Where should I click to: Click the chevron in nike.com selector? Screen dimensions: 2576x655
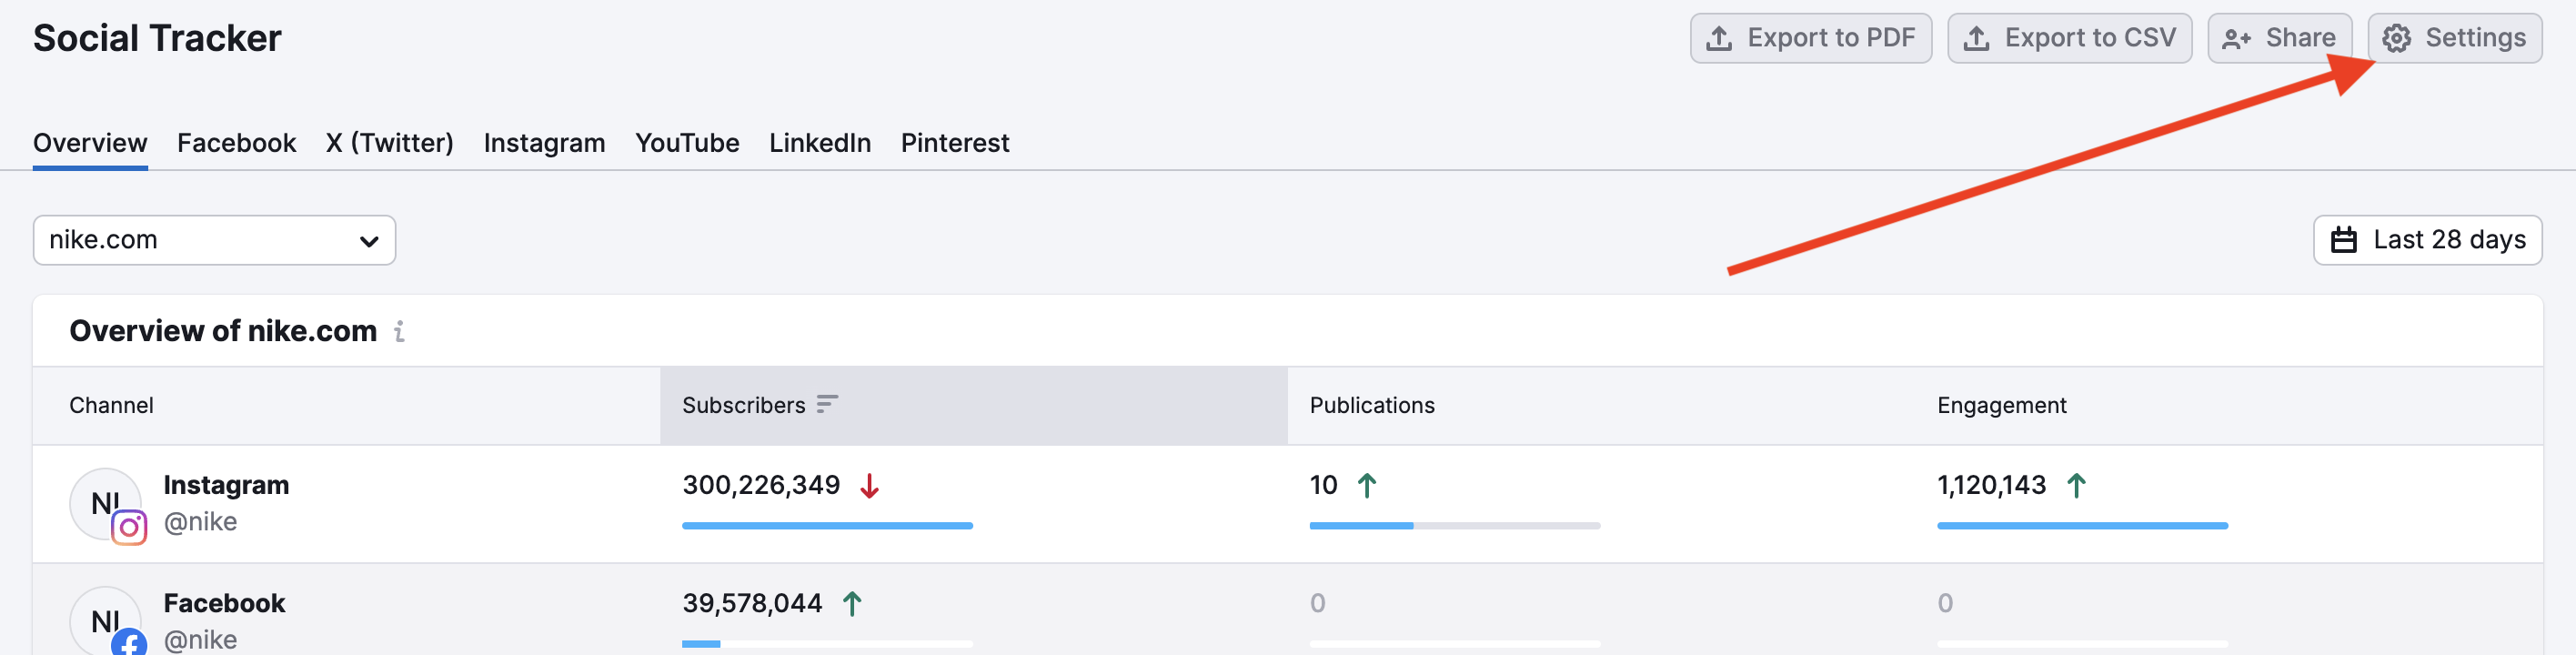pos(368,241)
